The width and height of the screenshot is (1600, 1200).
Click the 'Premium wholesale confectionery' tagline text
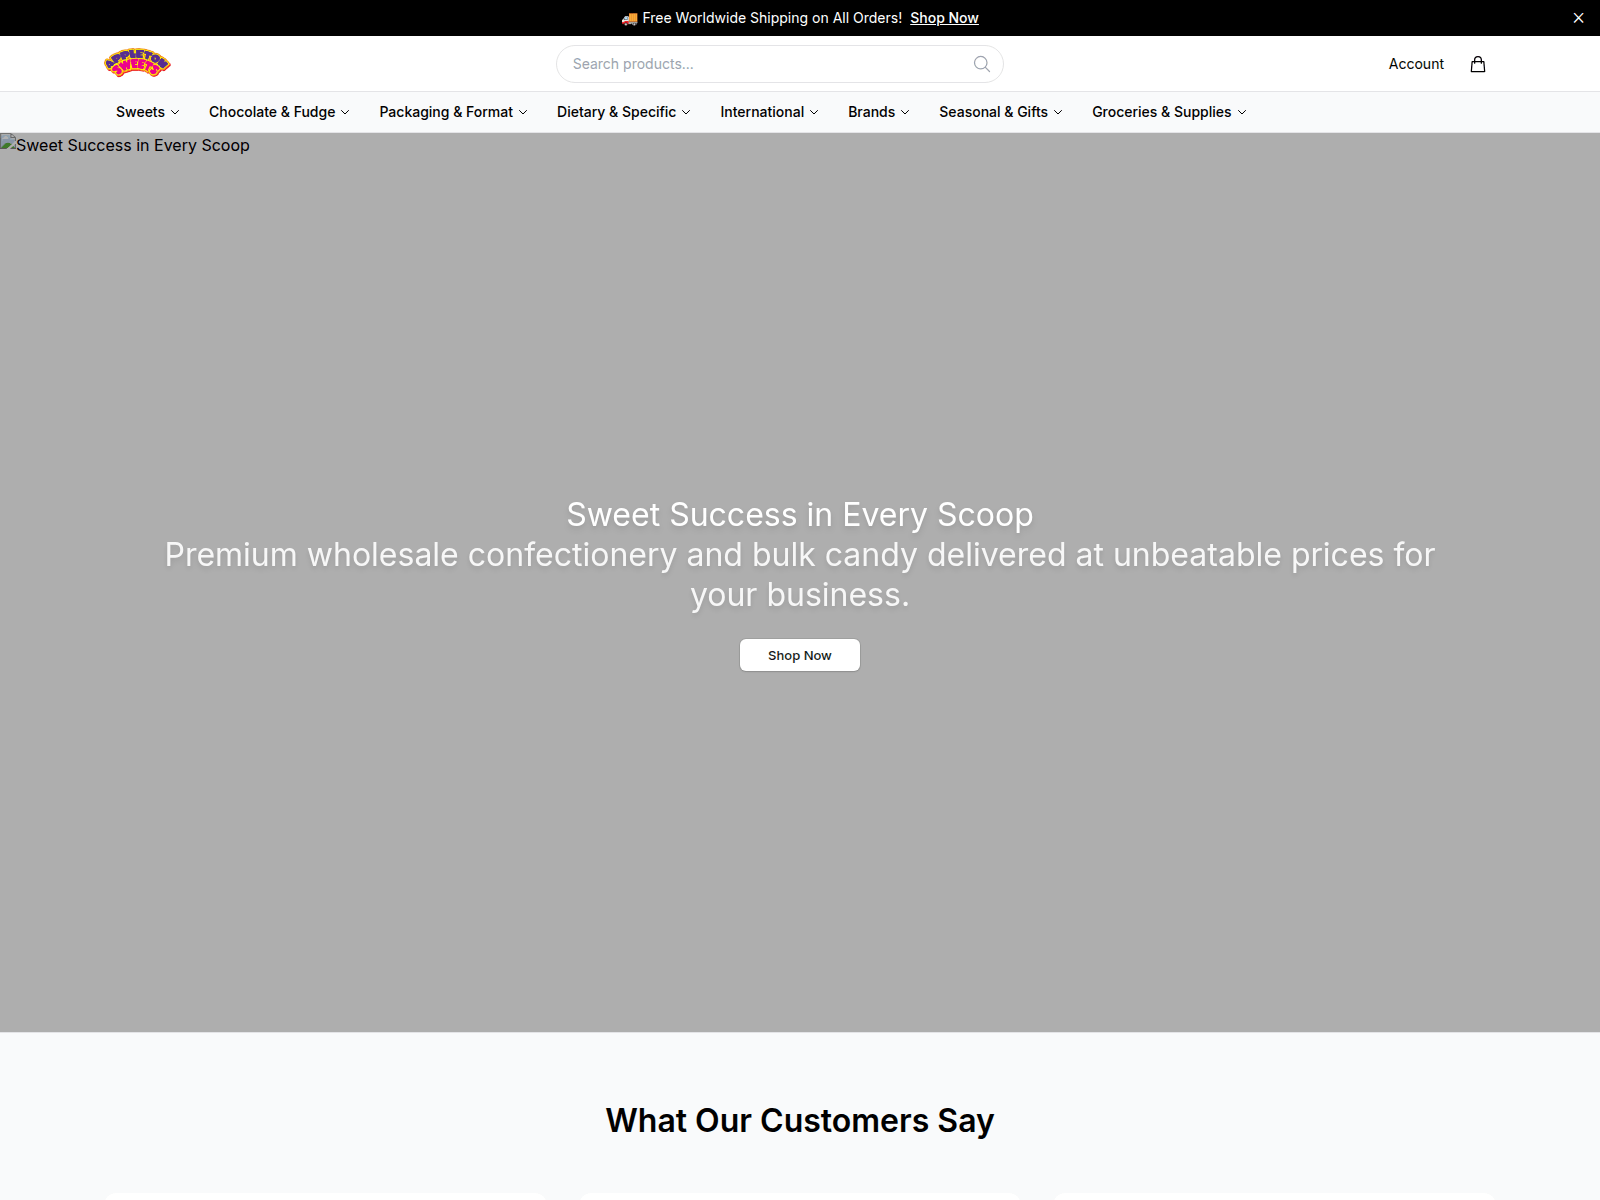tap(800, 574)
